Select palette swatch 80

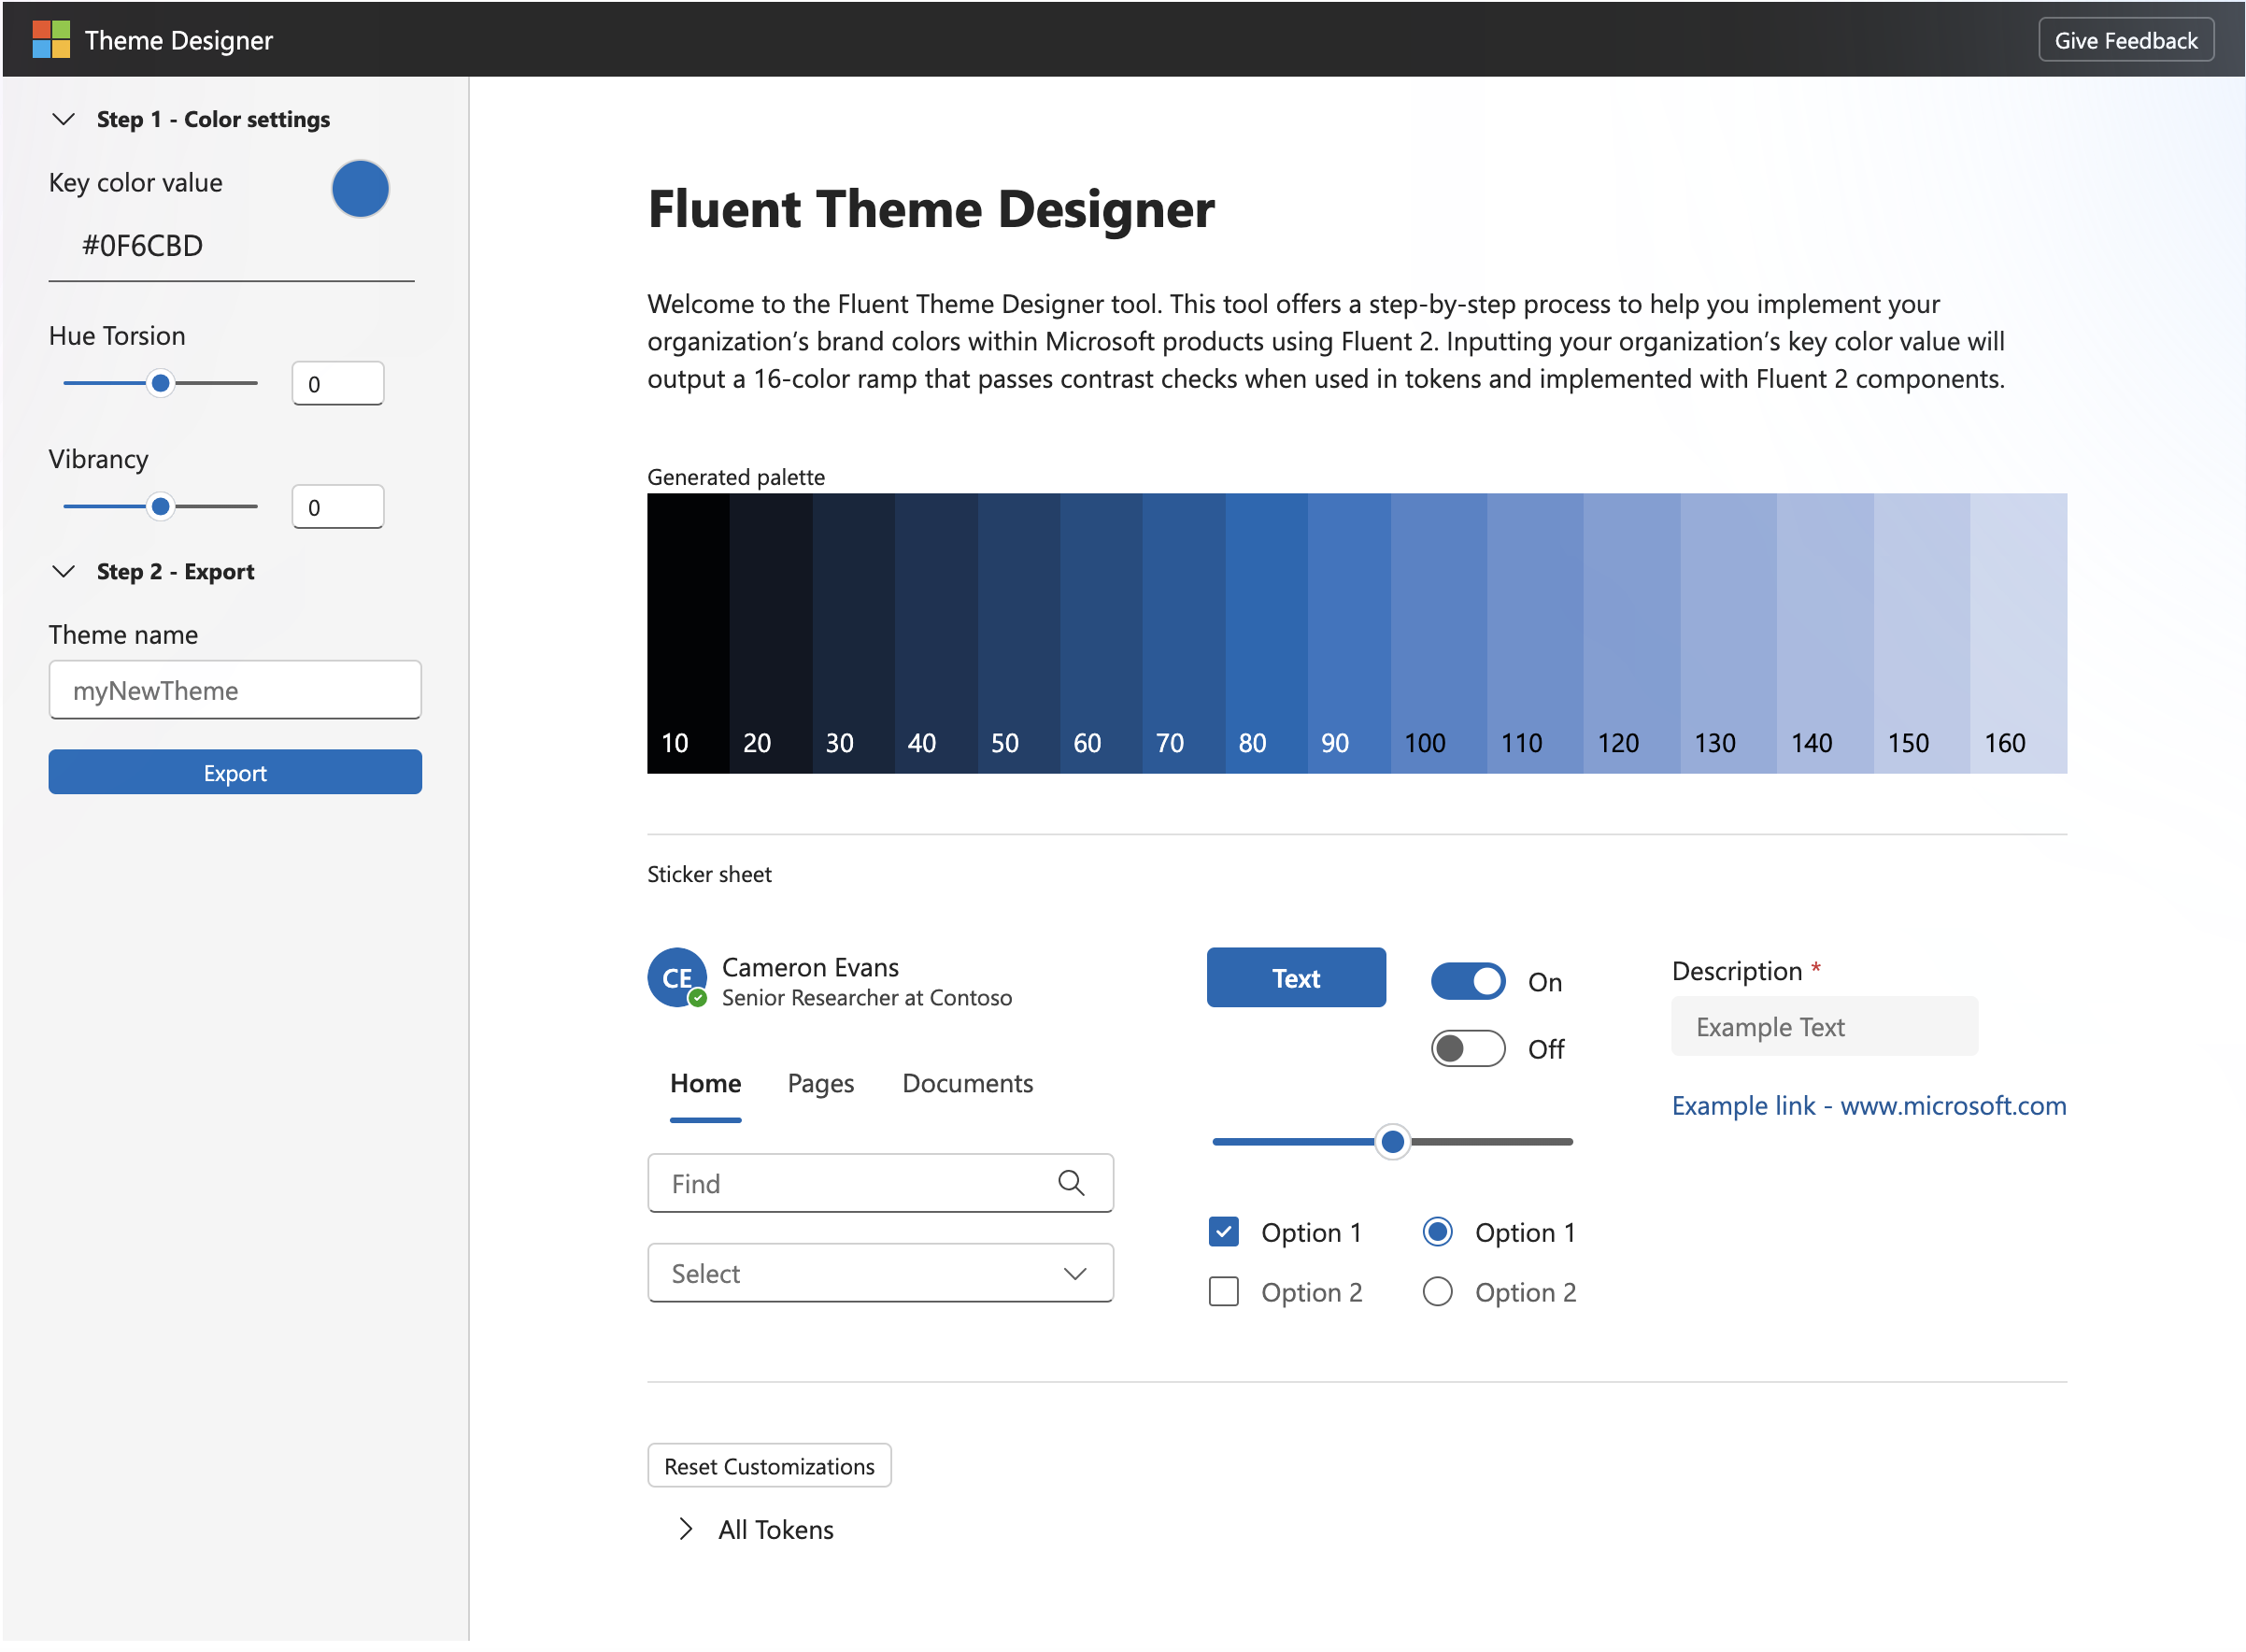(1267, 633)
